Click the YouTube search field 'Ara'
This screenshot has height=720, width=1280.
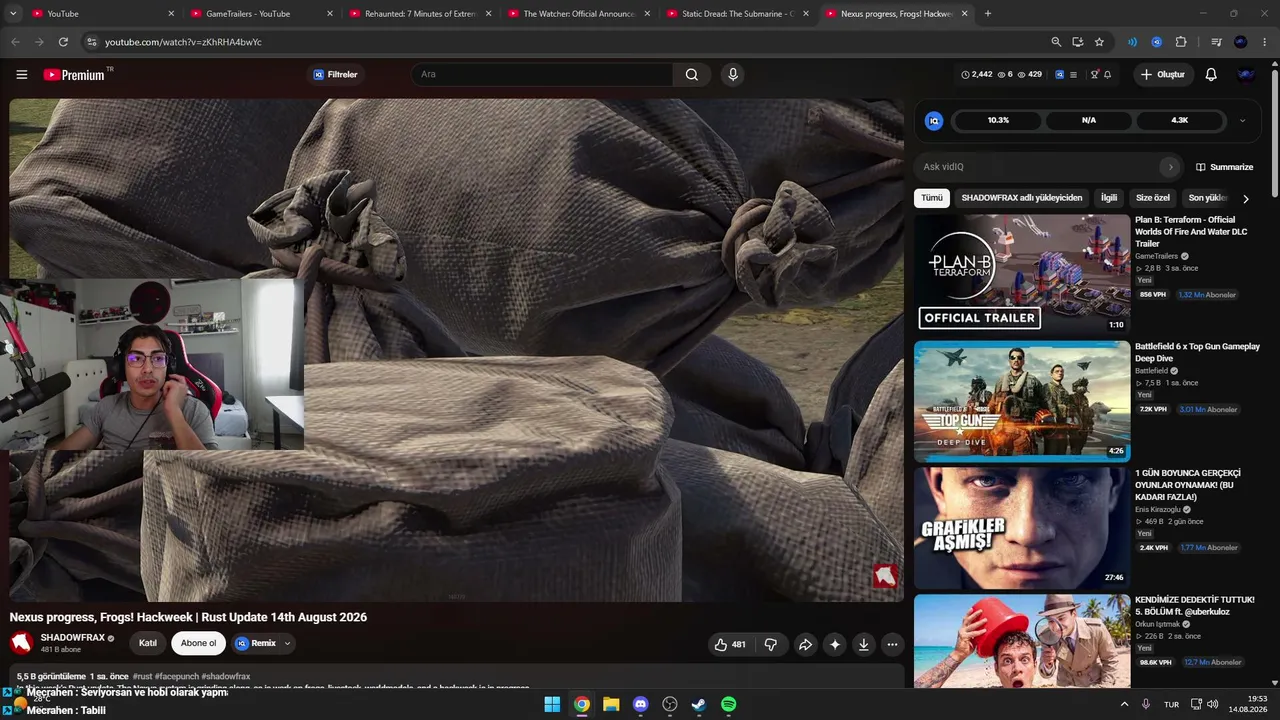tap(541, 74)
